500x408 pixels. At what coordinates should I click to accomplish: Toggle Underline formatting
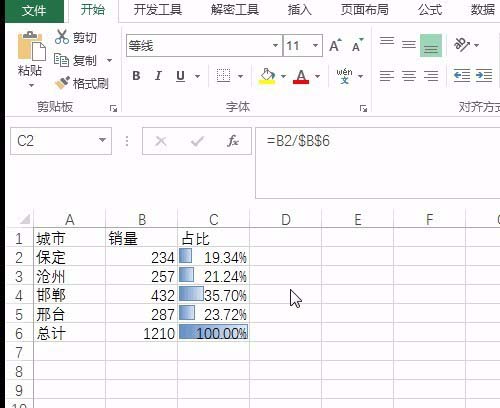[180, 76]
